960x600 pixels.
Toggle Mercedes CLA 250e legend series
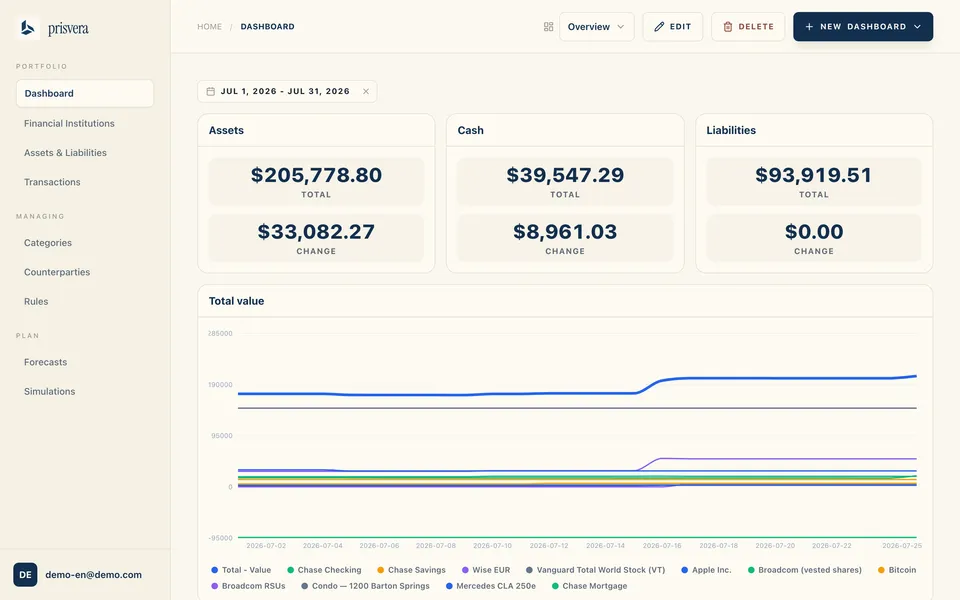(490, 586)
